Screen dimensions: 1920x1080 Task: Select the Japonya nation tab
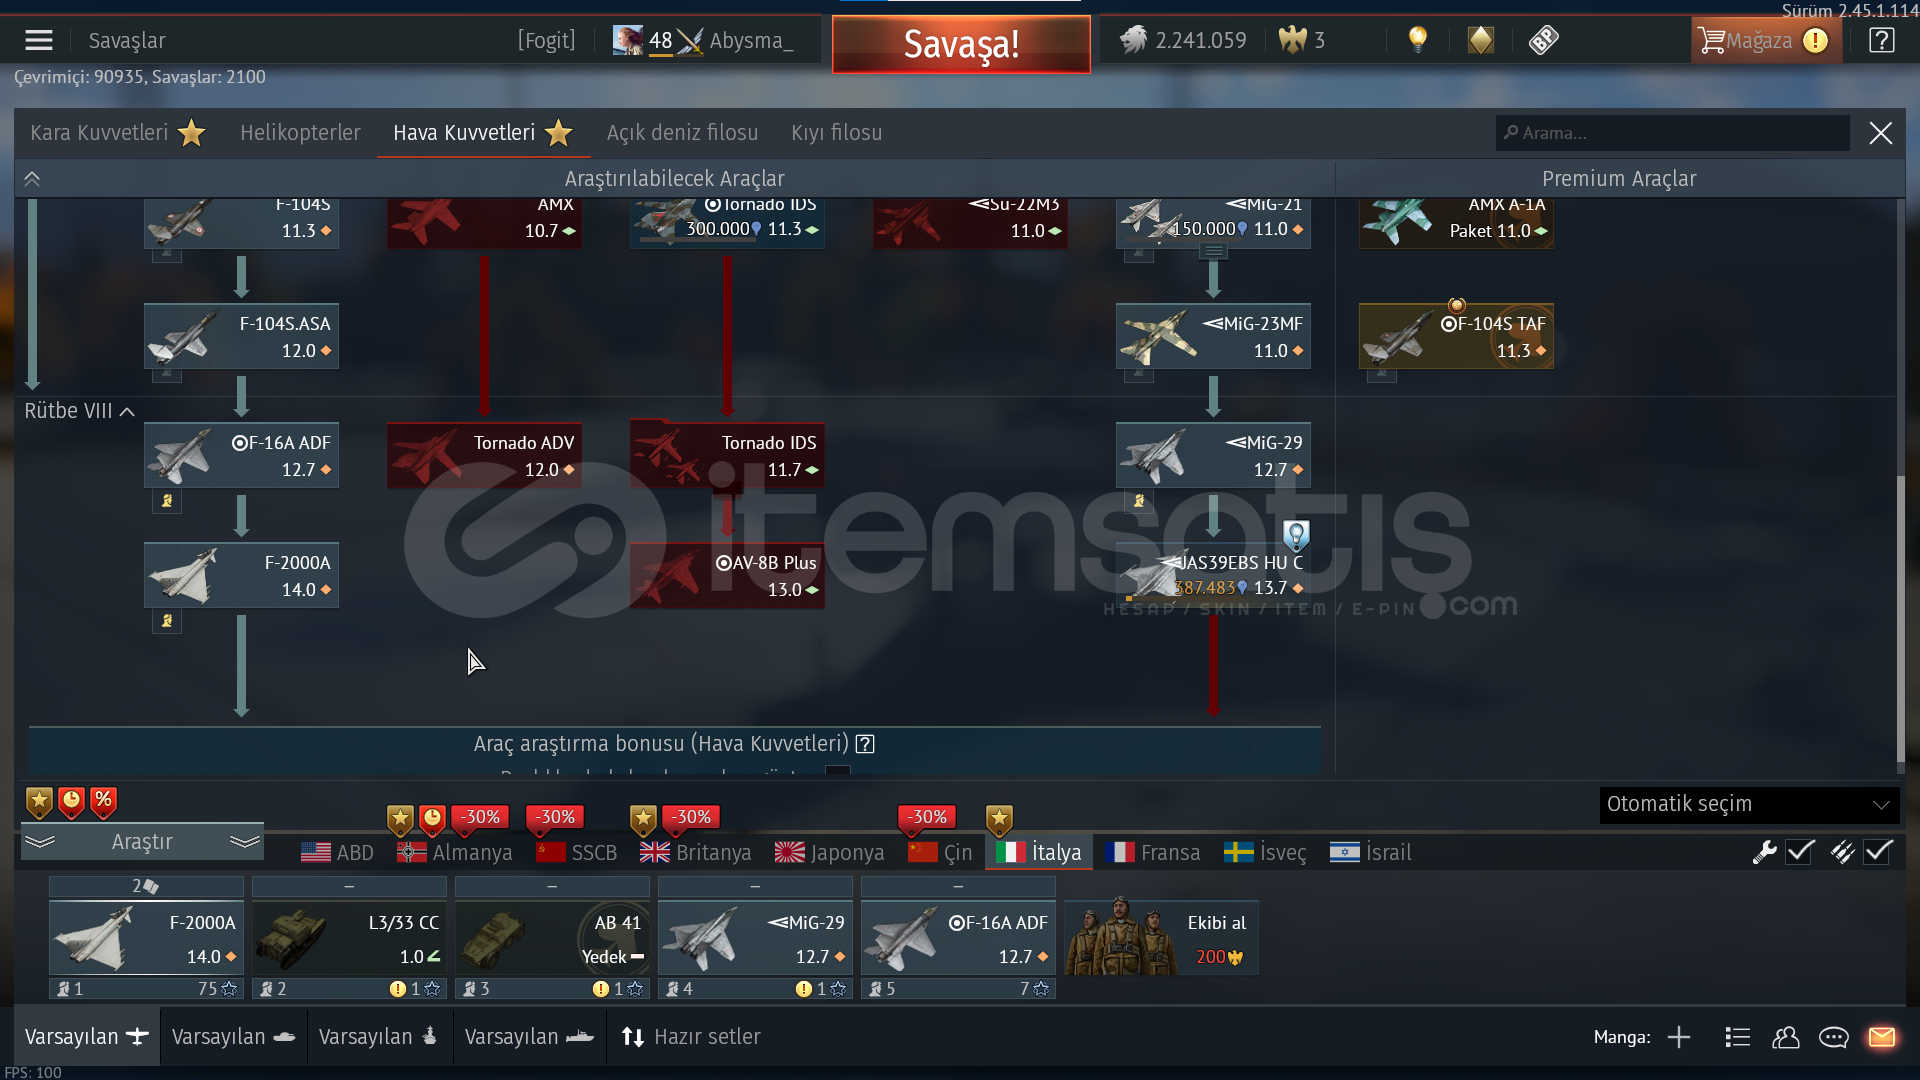tap(829, 853)
